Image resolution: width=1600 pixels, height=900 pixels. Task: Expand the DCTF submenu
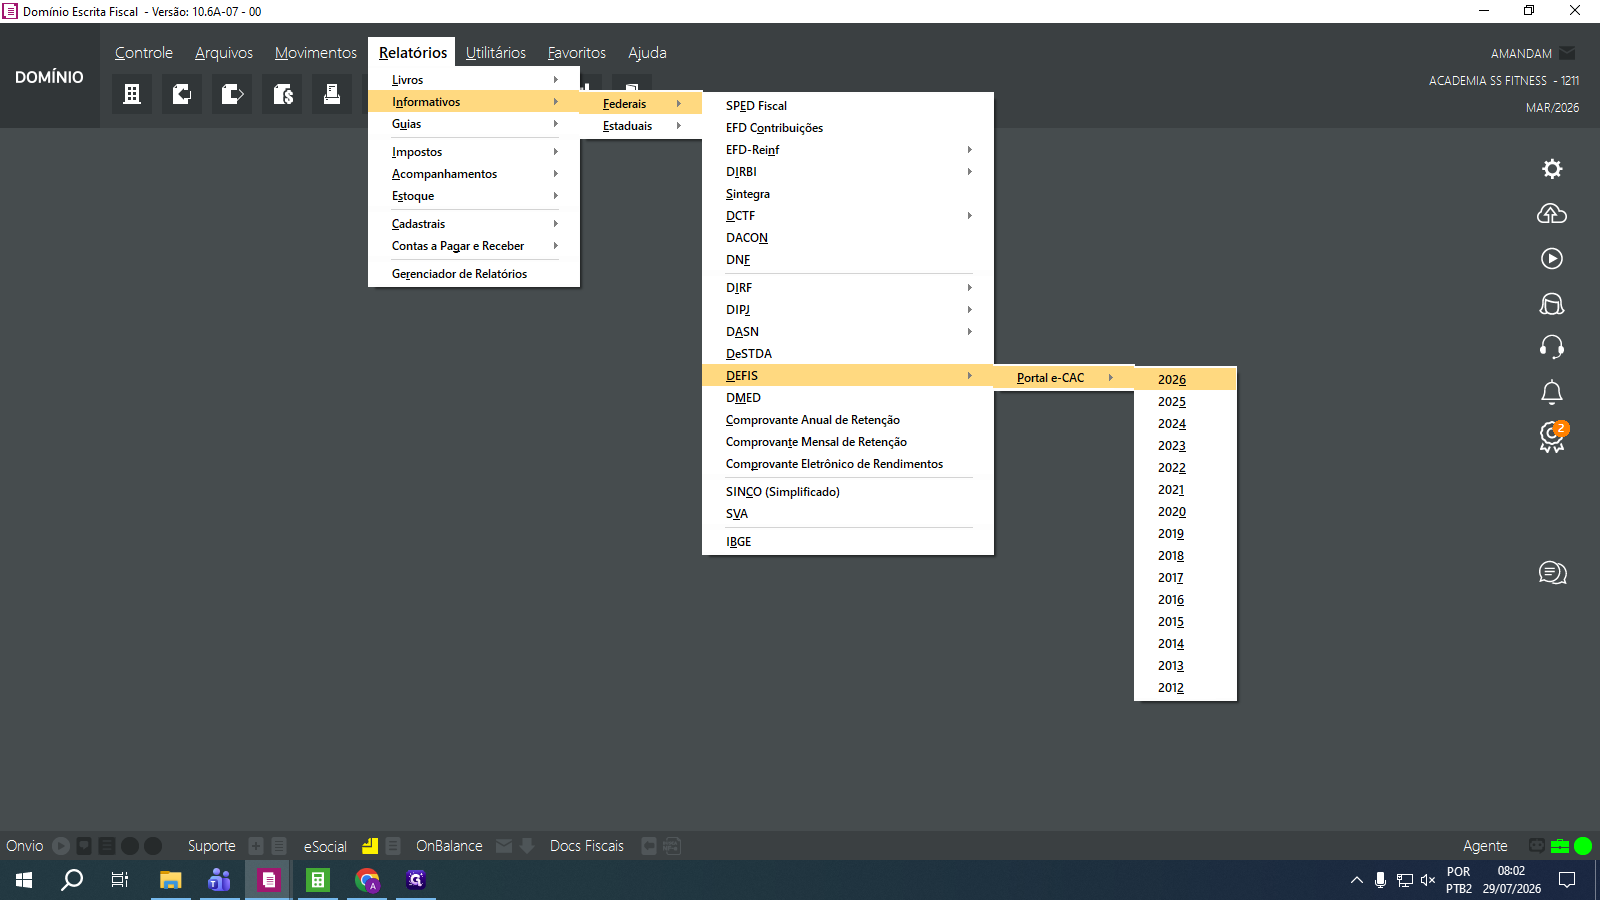(848, 216)
